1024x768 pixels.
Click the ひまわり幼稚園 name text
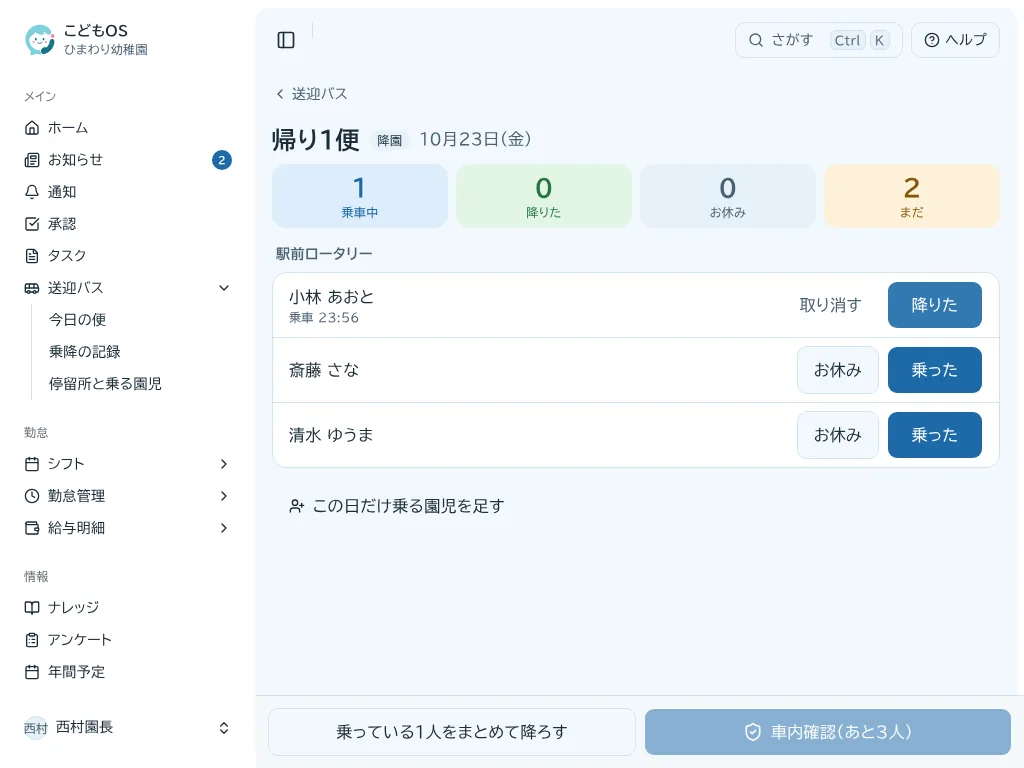pos(106,50)
